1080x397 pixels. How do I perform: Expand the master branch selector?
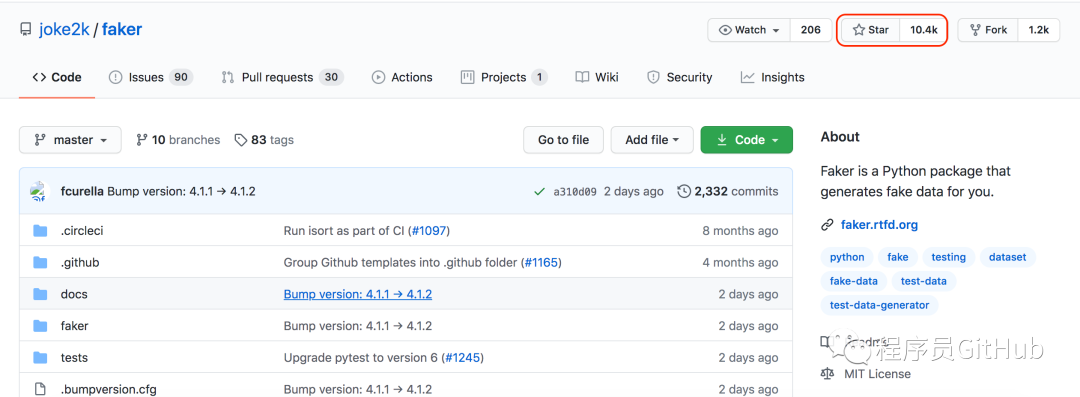pyautogui.click(x=70, y=140)
